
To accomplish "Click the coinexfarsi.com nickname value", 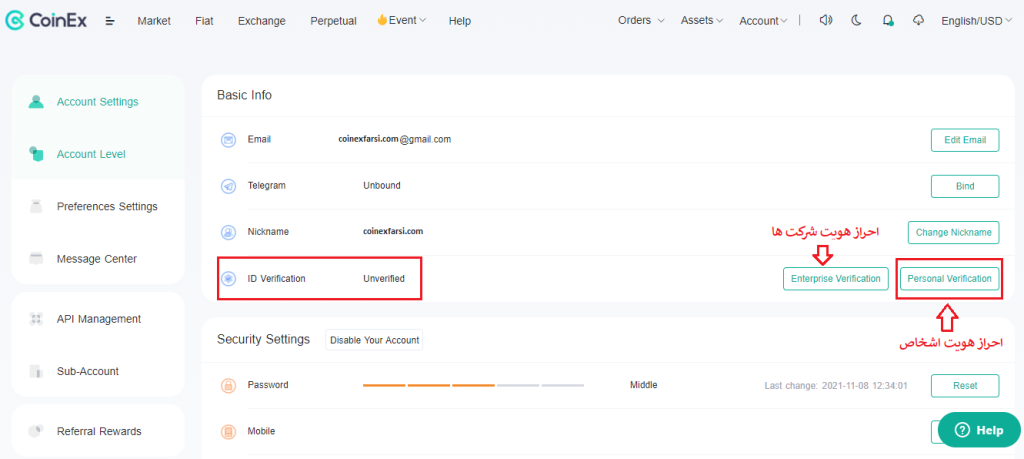I will coord(393,231).
